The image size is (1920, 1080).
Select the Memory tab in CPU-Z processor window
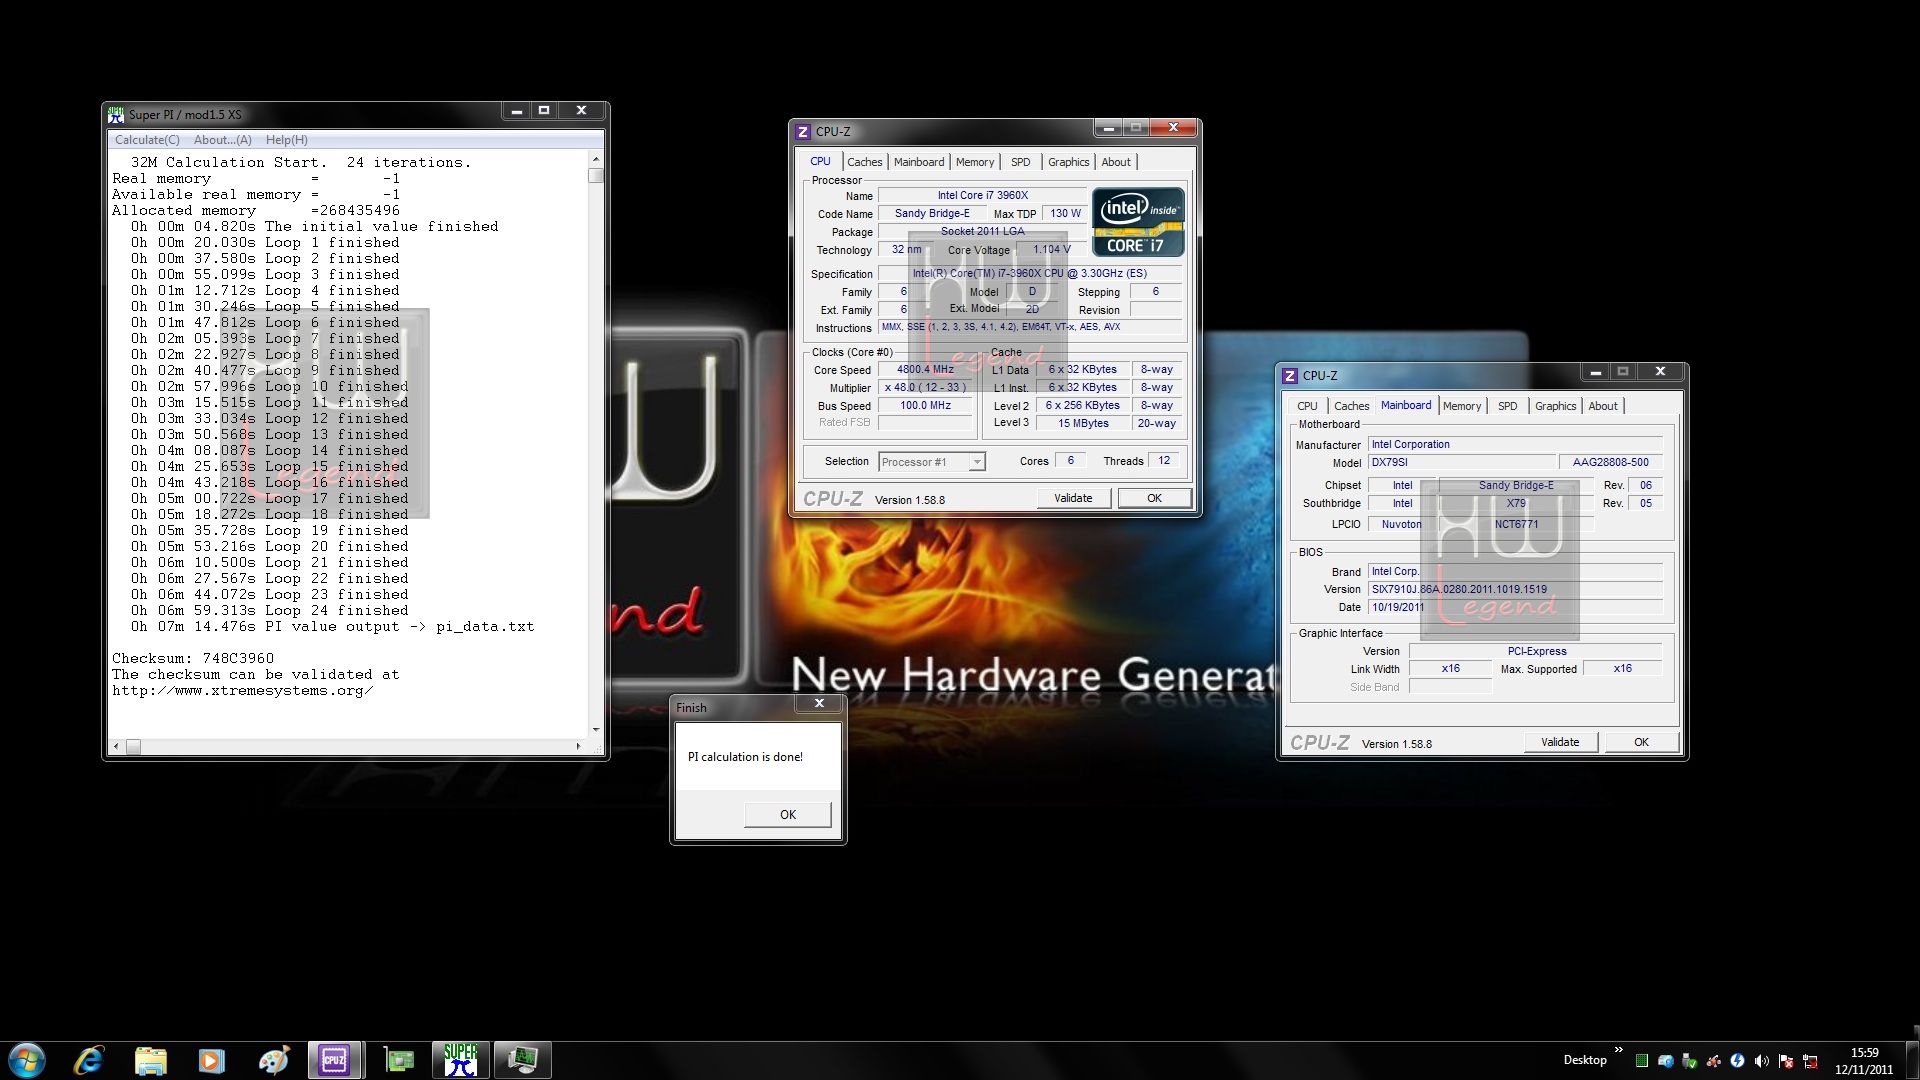[x=975, y=162]
